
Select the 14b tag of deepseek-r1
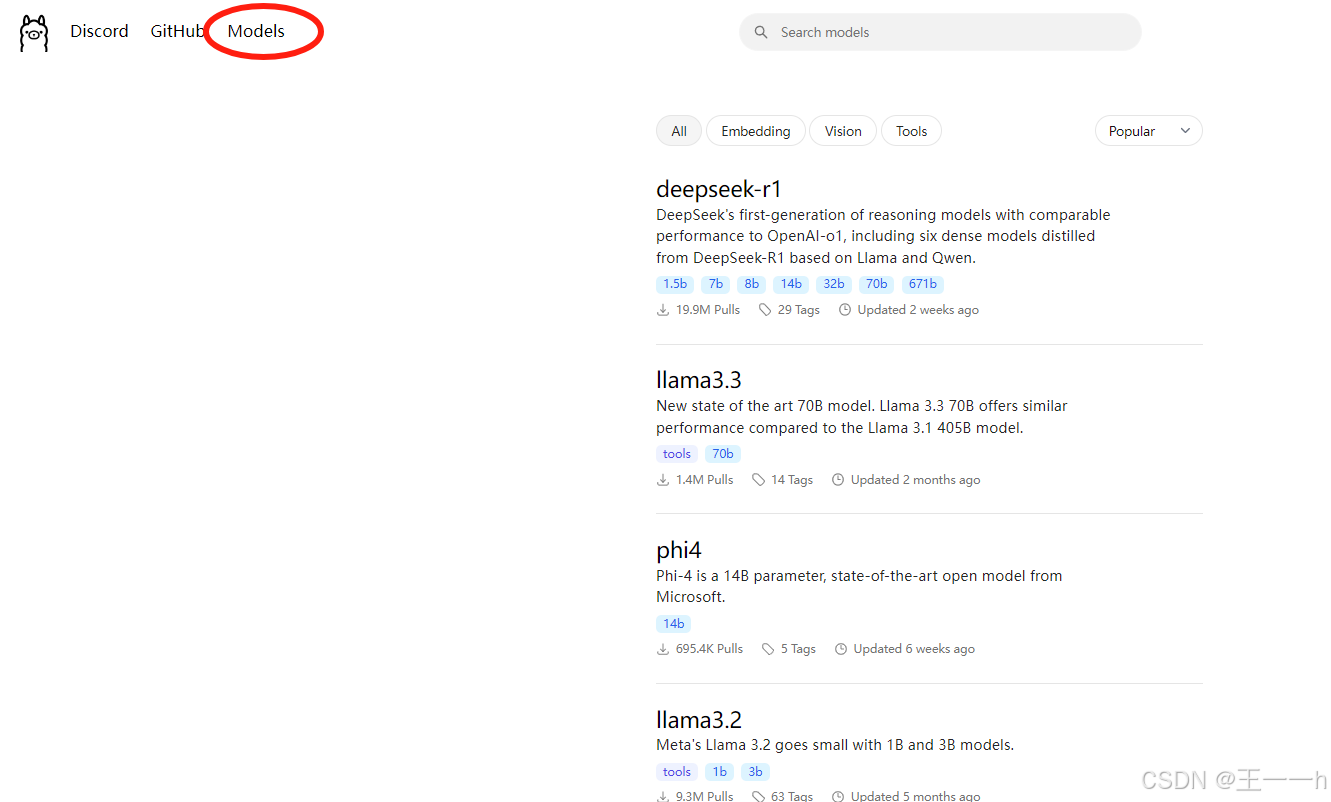(791, 284)
